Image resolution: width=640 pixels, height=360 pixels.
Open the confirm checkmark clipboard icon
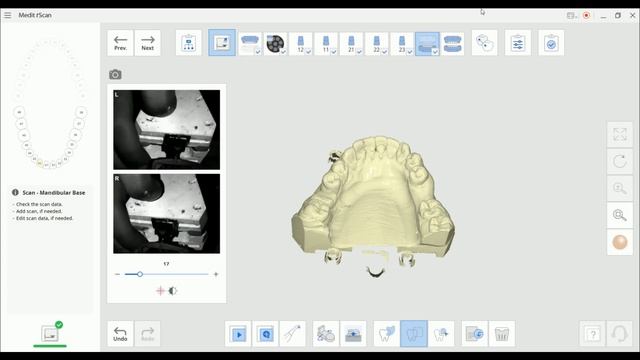pos(551,43)
